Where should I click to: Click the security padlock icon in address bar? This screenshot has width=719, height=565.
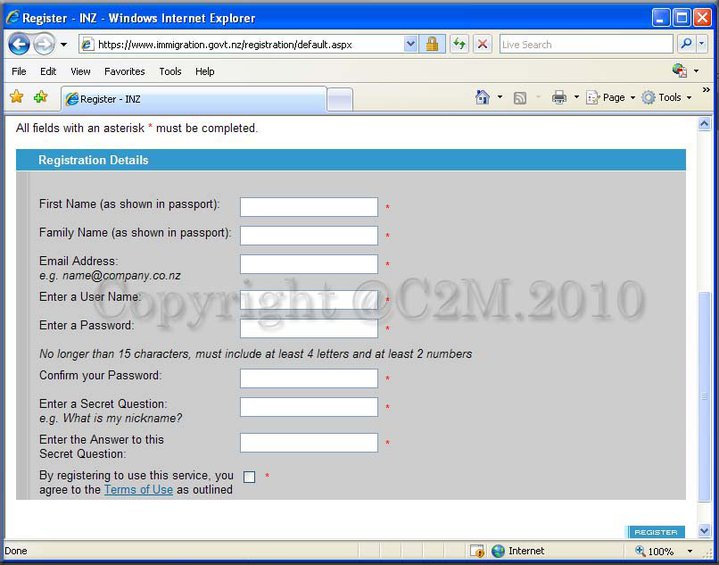[432, 44]
